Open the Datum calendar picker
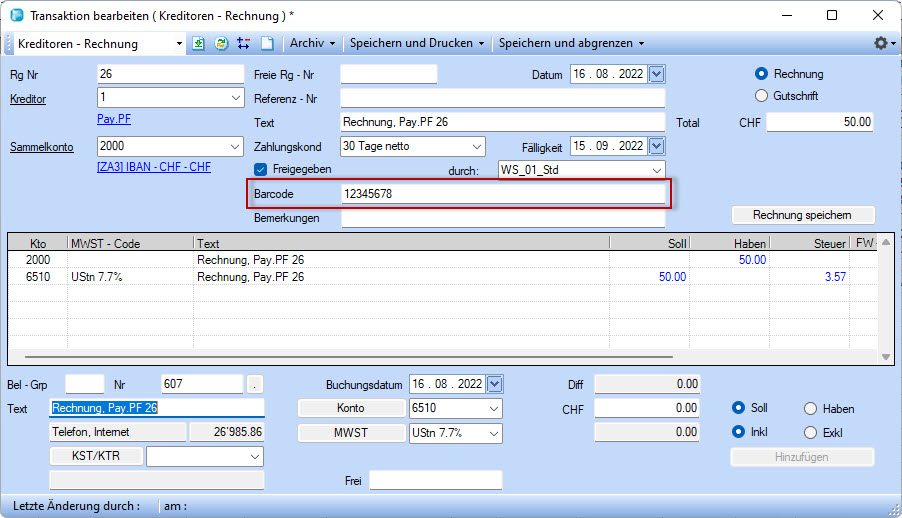 point(657,74)
